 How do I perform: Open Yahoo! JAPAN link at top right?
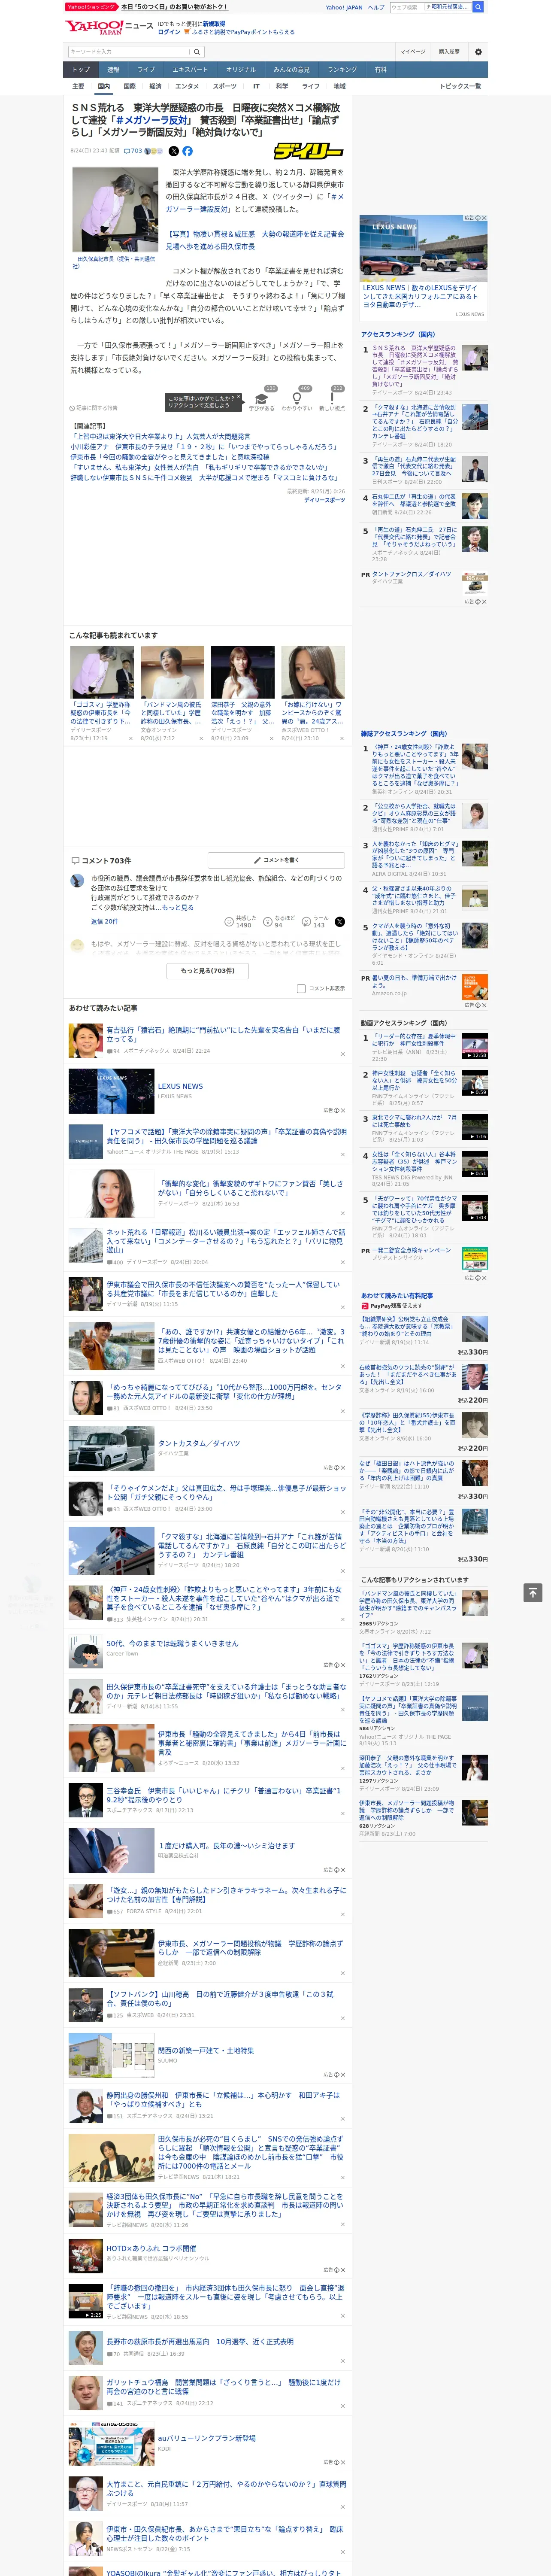click(344, 7)
